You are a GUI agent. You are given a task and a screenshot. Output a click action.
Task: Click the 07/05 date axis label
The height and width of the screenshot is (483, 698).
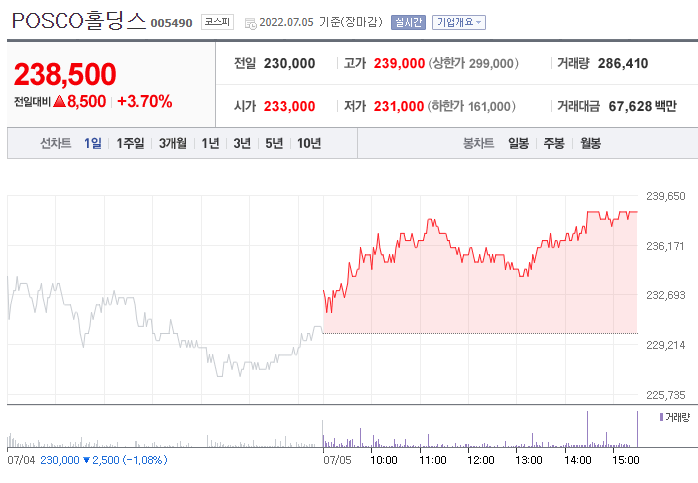pos(337,460)
